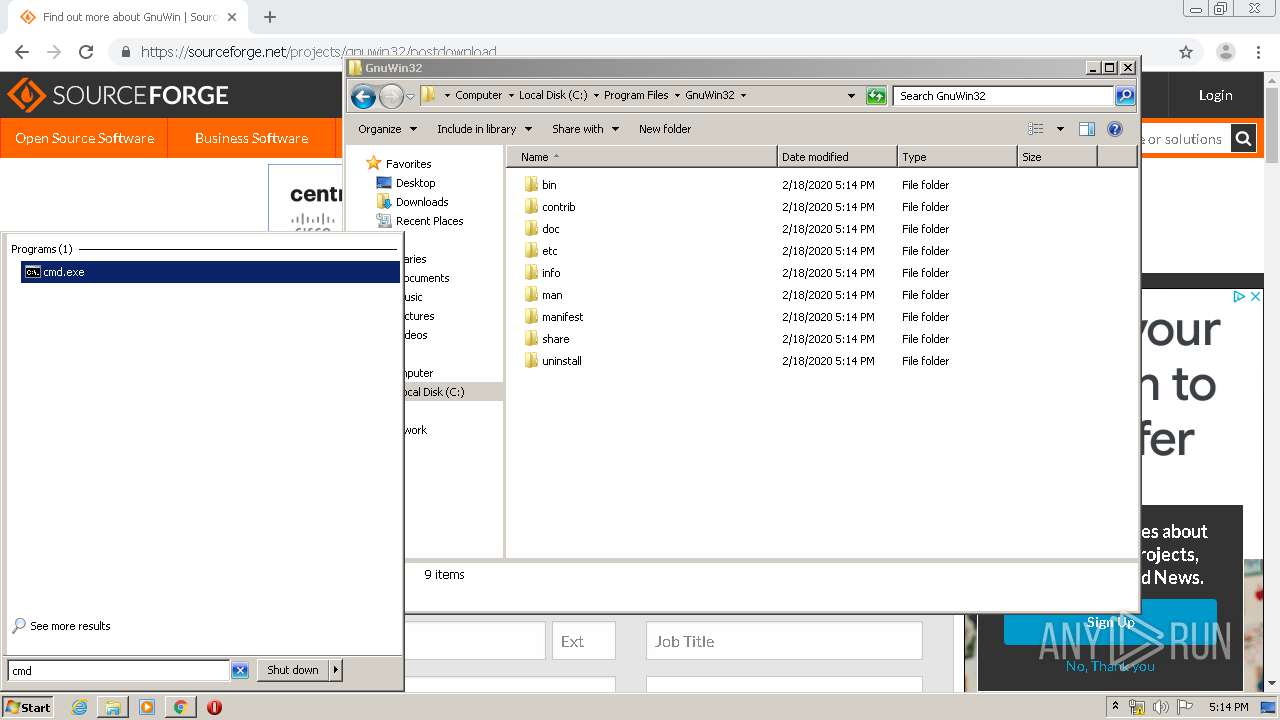Expand GnuWin32 breadcrumb arrow

tap(743, 96)
